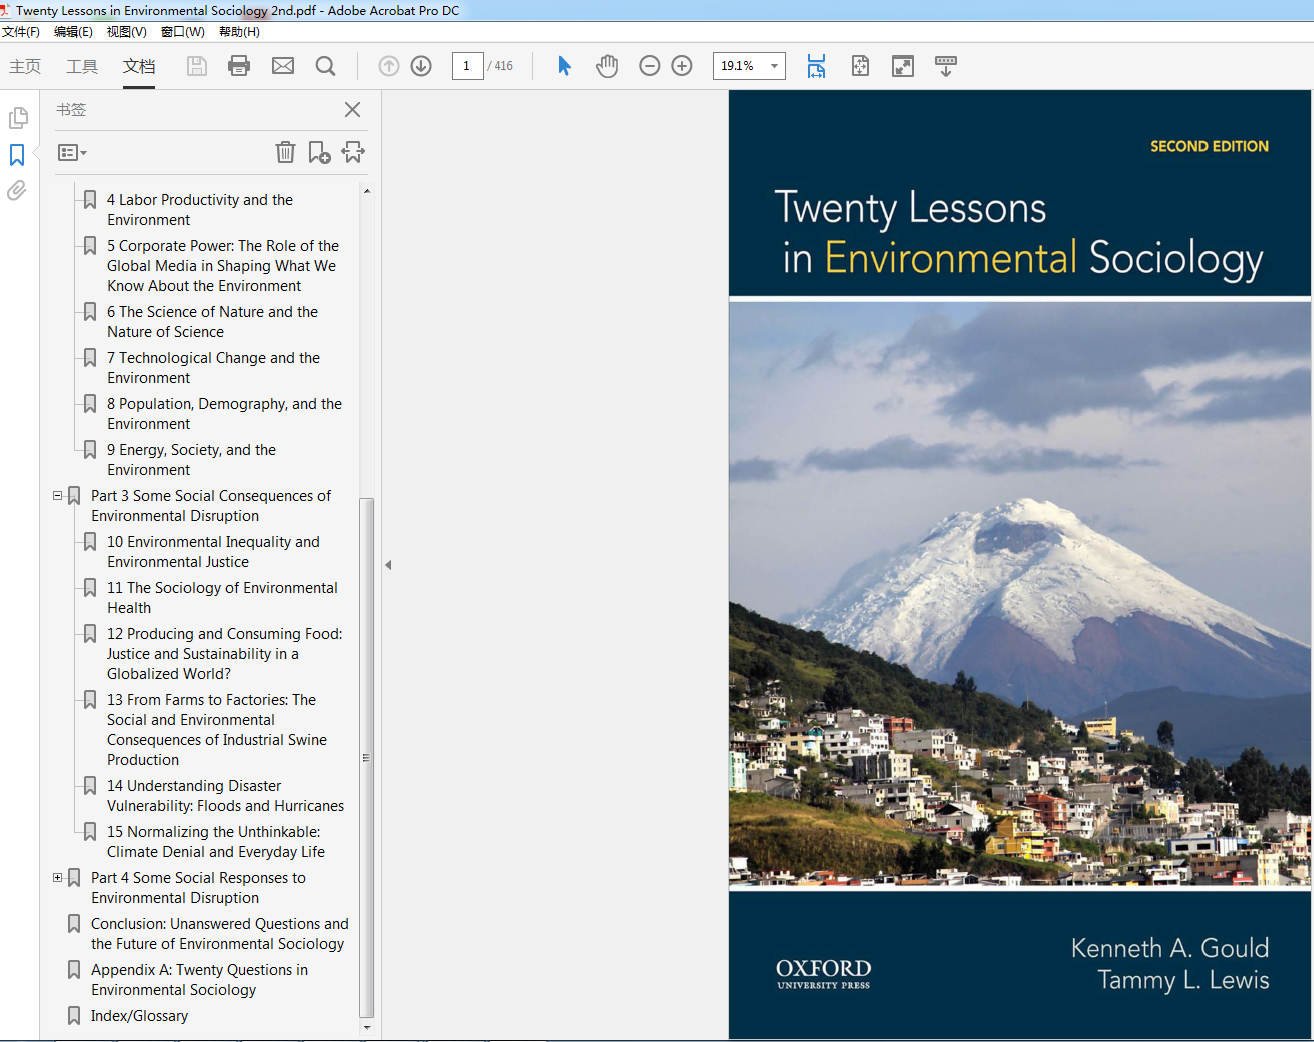Activate the hand pan tool
Image resolution: width=1314 pixels, height=1042 pixels.
pyautogui.click(x=607, y=66)
